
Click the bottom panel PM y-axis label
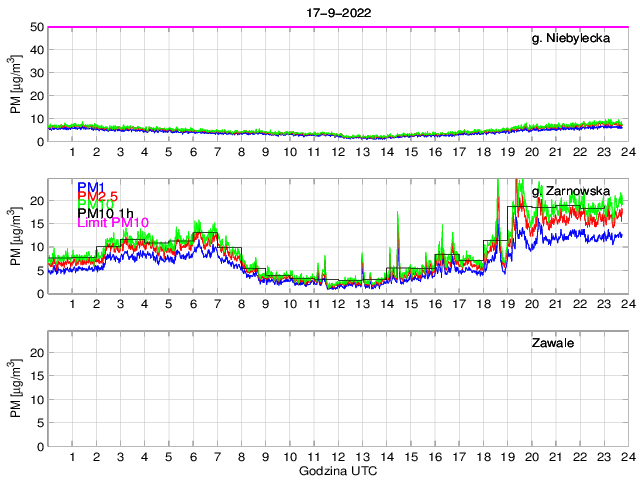click(x=15, y=388)
